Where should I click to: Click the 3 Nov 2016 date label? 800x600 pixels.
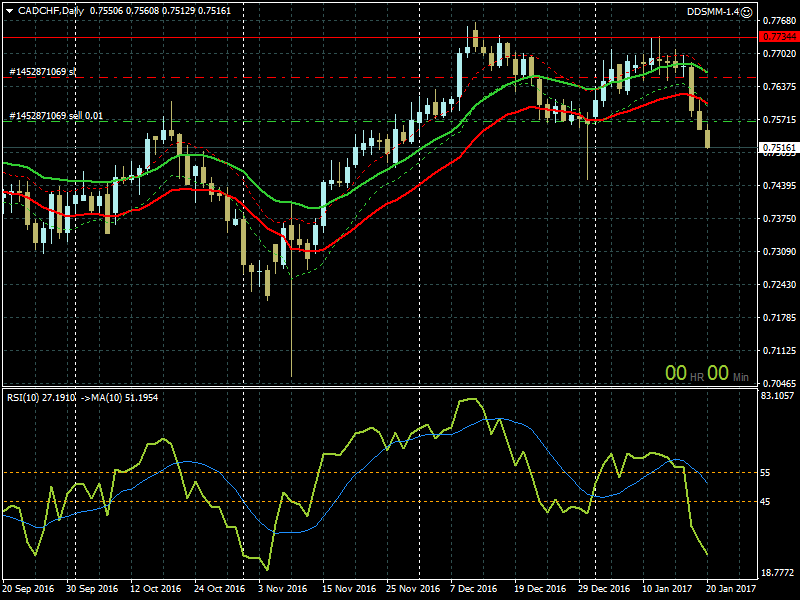[x=283, y=589]
